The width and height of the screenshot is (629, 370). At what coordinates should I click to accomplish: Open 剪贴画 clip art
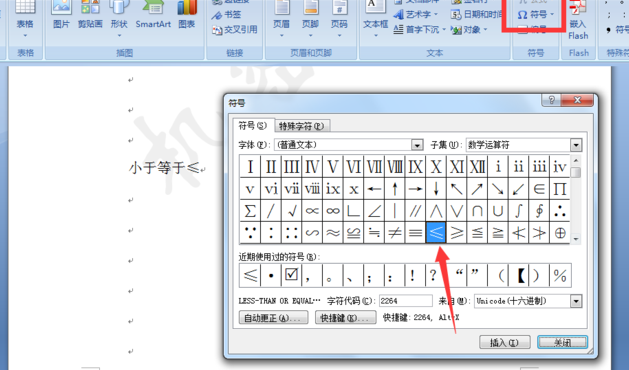[90, 16]
